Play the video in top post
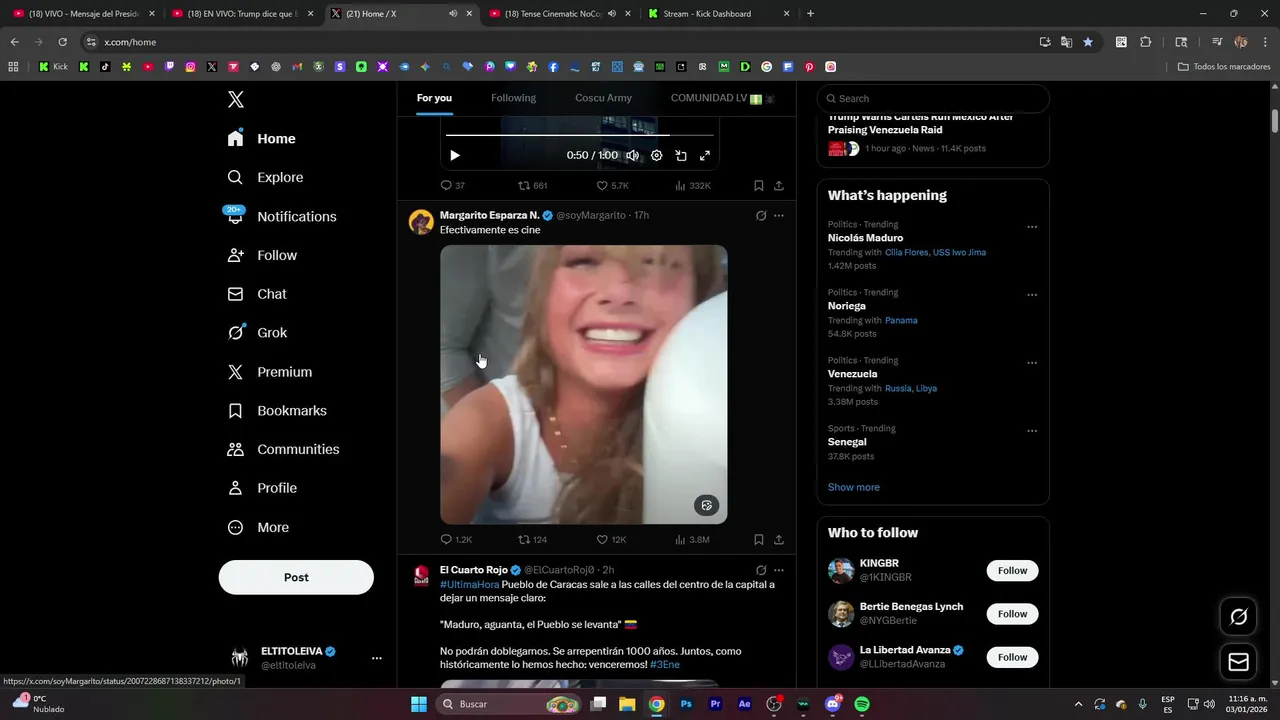 (455, 155)
